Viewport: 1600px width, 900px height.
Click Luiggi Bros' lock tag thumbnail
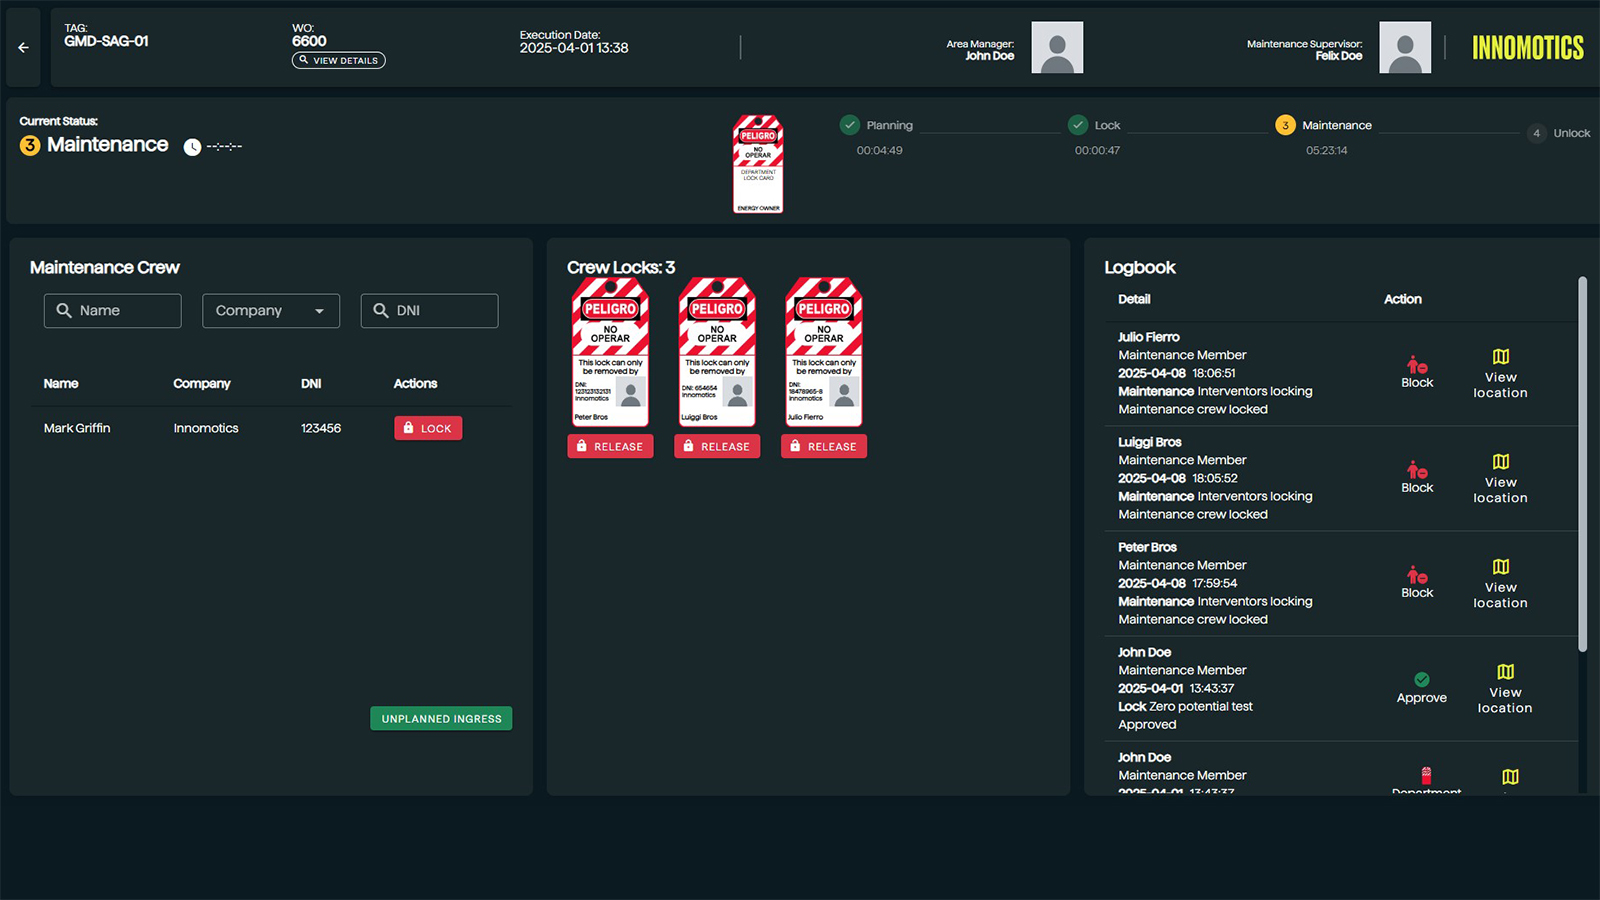tap(717, 353)
